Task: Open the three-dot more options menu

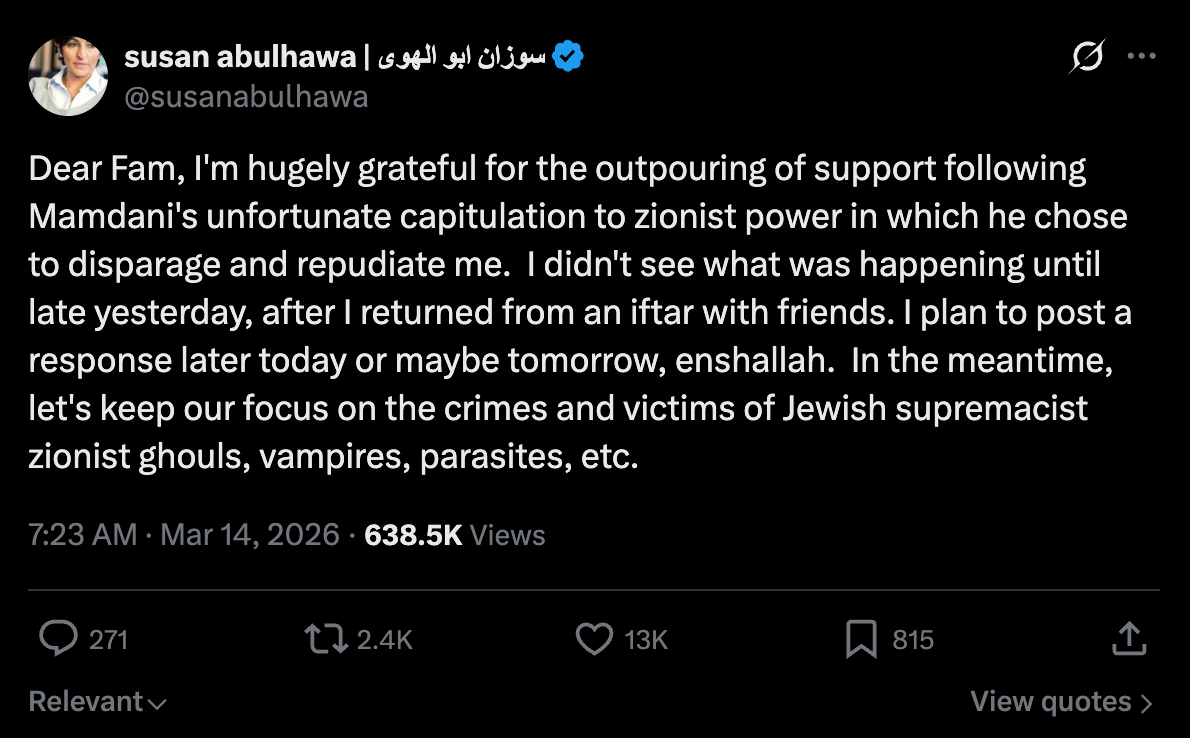Action: pos(1141,57)
